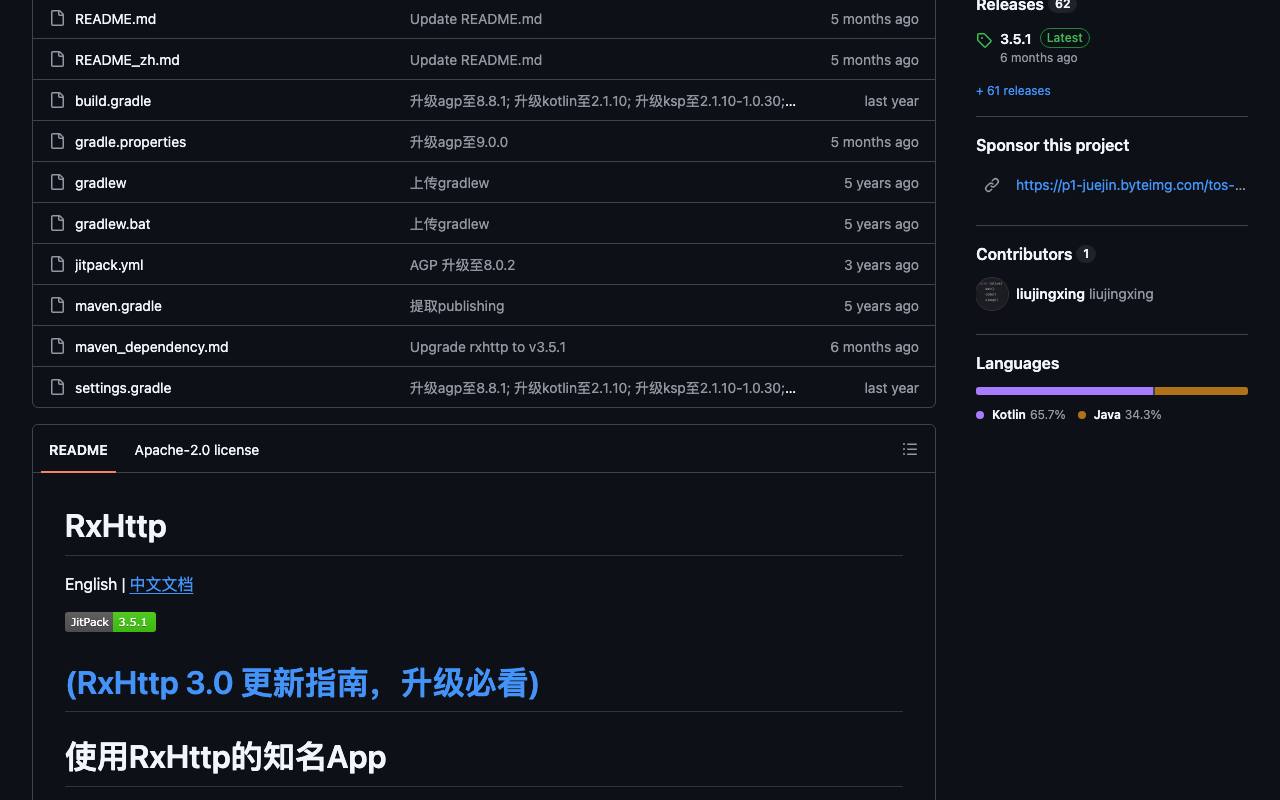Click the file icon beside gradlew.bat
Viewport: 1280px width, 800px height.
57,224
